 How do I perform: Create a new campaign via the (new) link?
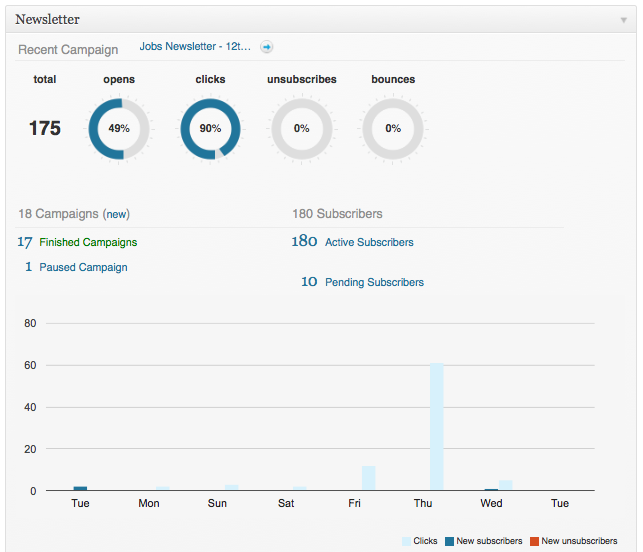116,214
